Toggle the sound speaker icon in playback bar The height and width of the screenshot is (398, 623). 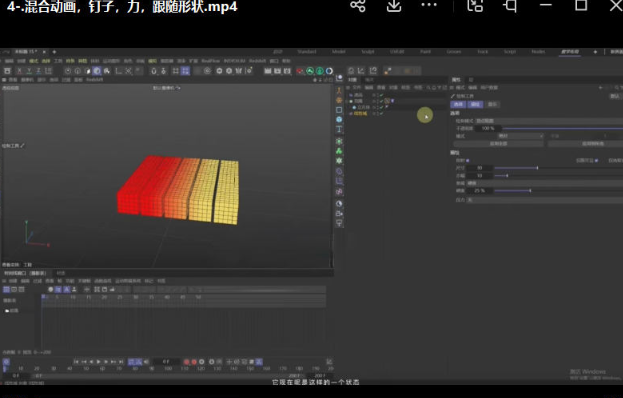tap(146, 362)
